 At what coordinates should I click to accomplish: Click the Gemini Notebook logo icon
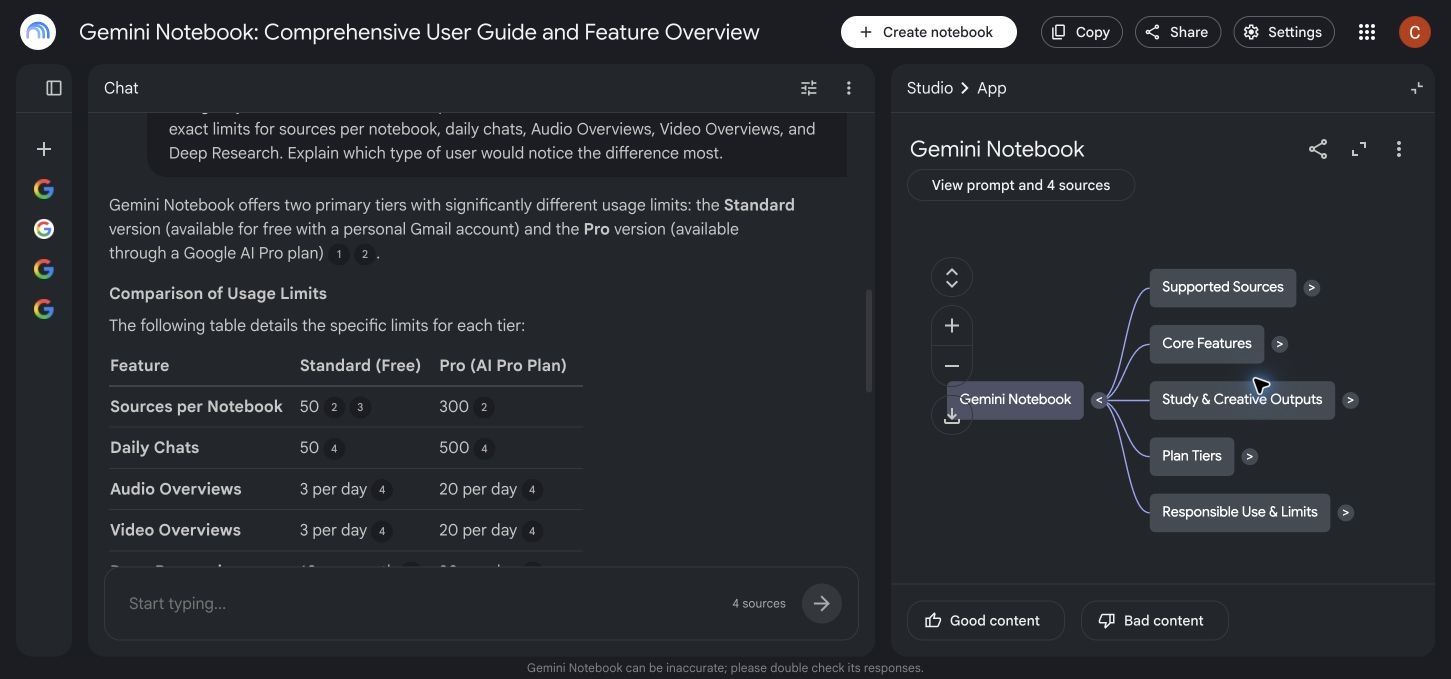(38, 32)
